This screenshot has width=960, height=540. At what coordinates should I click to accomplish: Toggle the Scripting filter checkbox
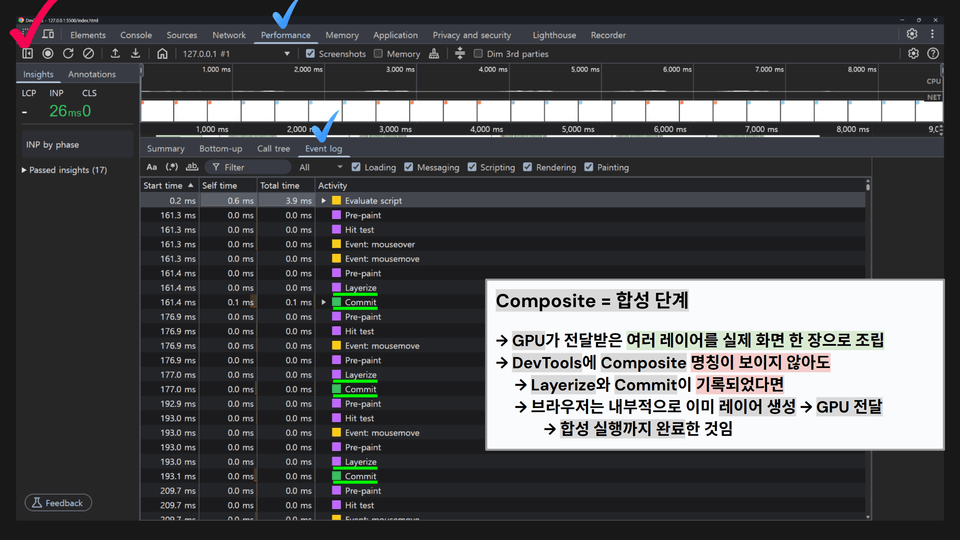coord(472,167)
